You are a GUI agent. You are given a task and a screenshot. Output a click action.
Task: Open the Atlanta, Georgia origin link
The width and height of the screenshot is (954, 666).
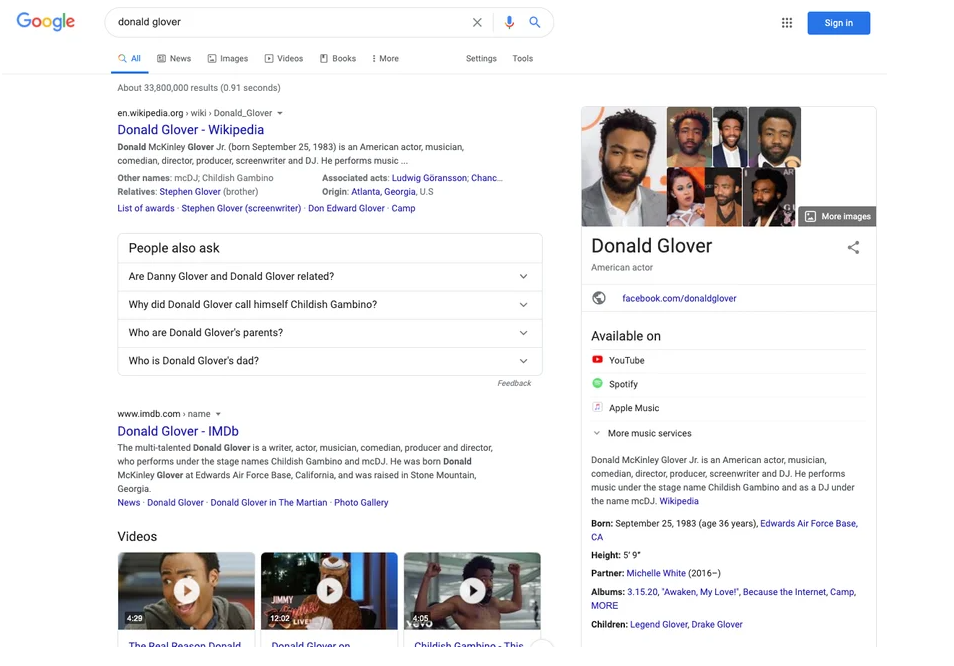[383, 192]
